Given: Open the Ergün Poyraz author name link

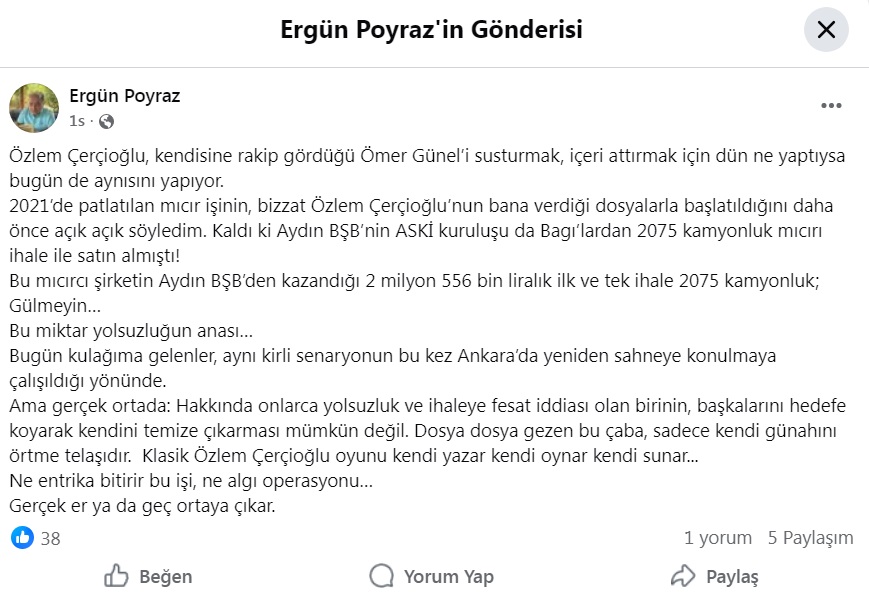Looking at the screenshot, I should [125, 96].
